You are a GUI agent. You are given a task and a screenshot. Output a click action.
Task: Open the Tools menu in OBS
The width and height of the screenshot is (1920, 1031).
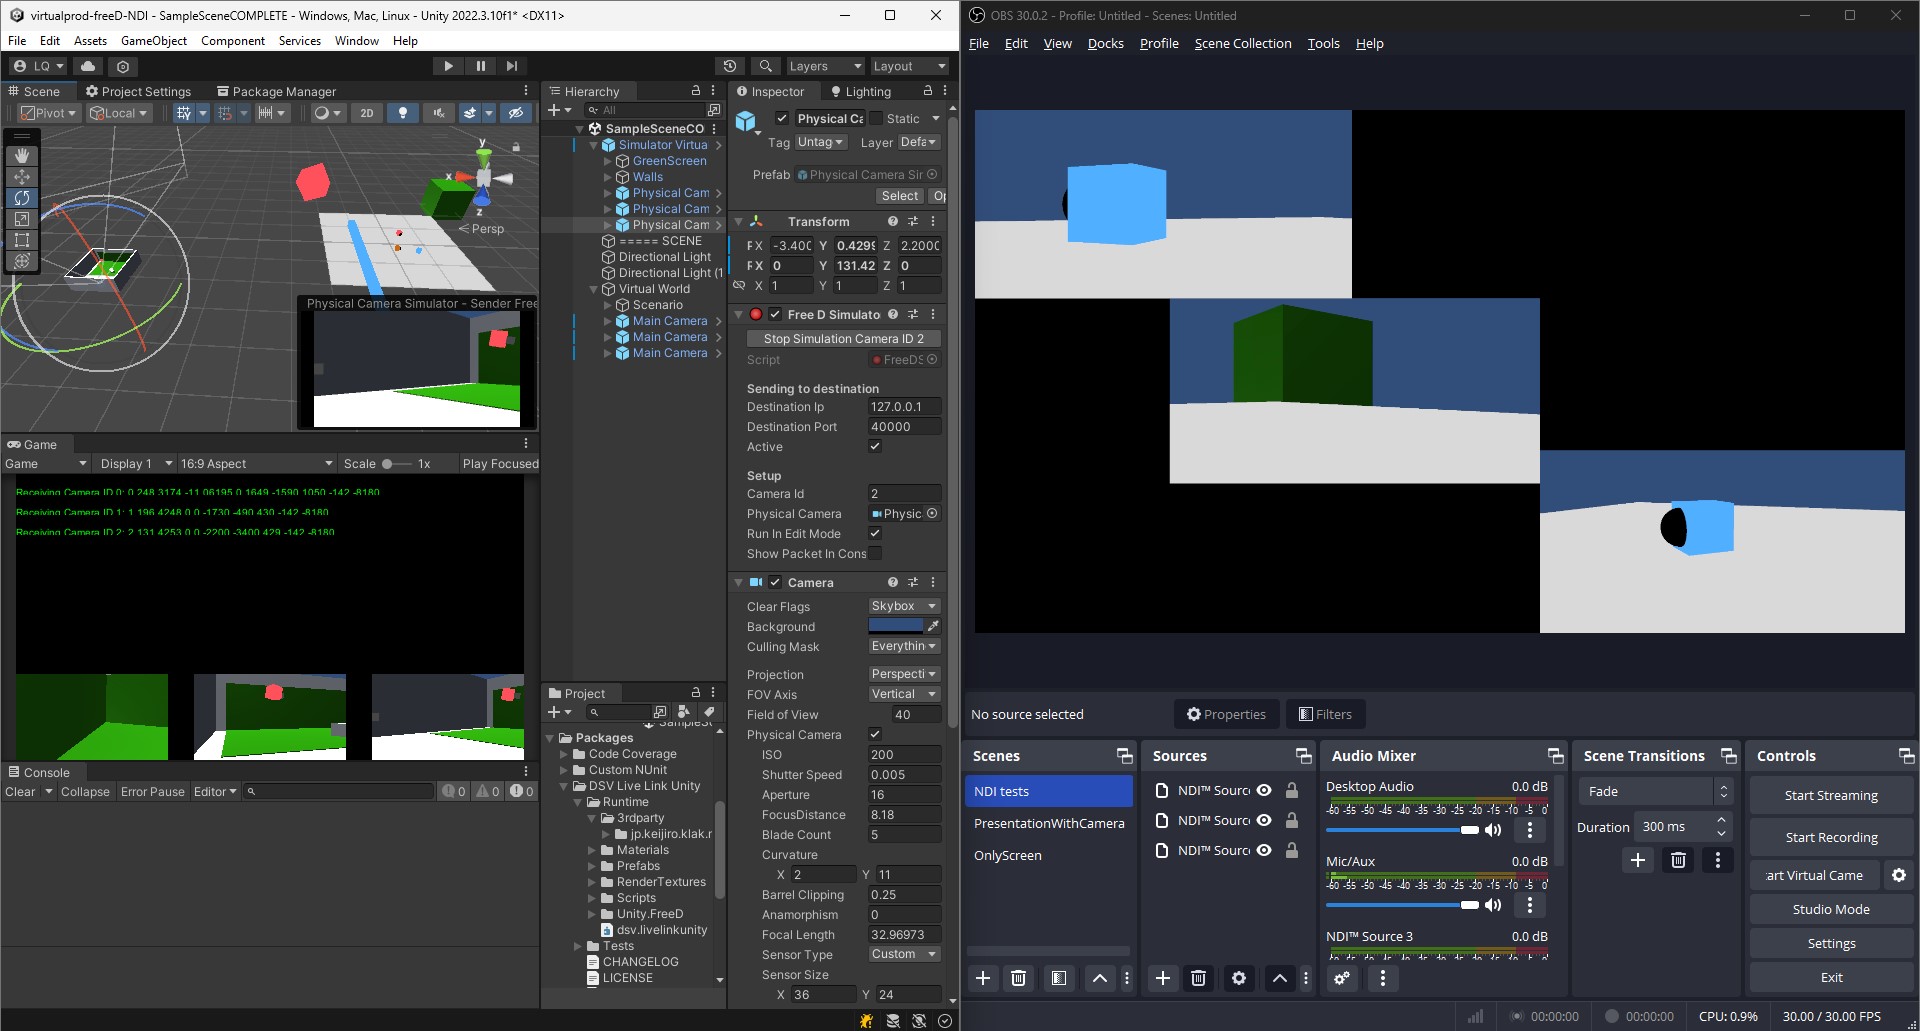1323,43
